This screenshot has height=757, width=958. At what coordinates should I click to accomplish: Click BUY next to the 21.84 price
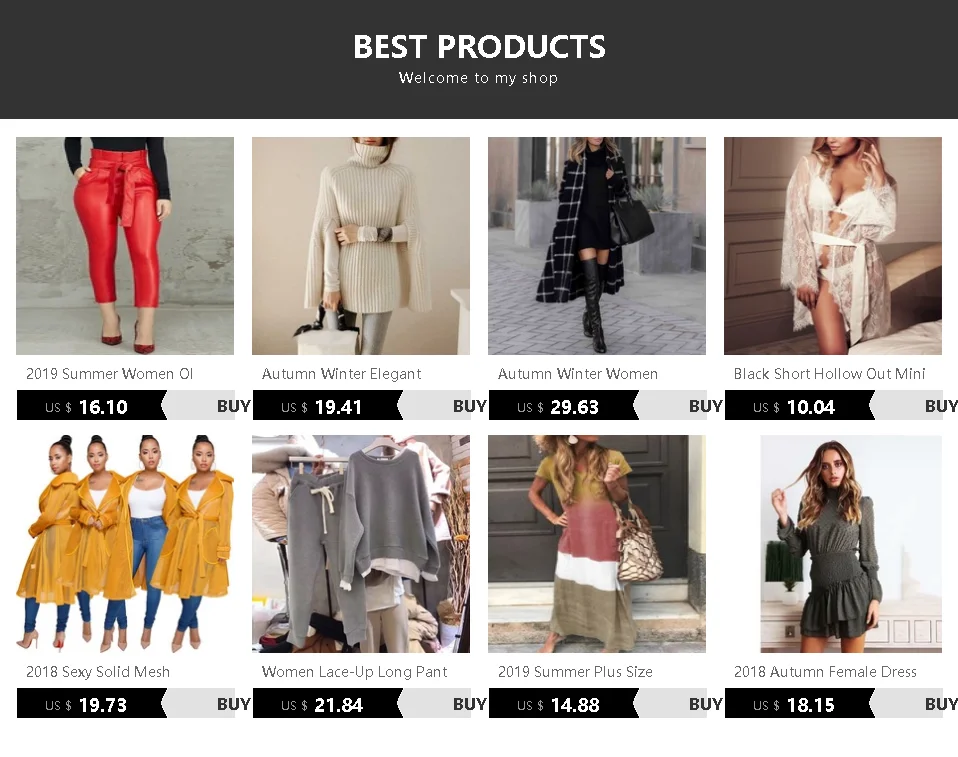click(469, 704)
